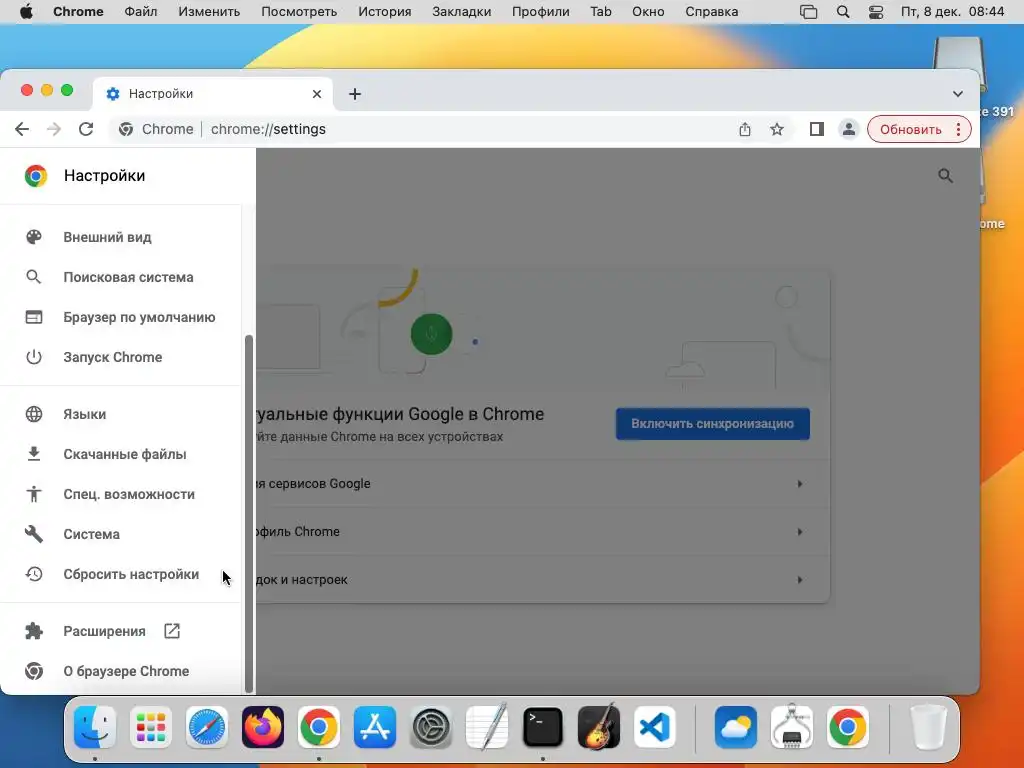The width and height of the screenshot is (1024, 768).
Task: Click the Обновить update button
Action: 910,129
